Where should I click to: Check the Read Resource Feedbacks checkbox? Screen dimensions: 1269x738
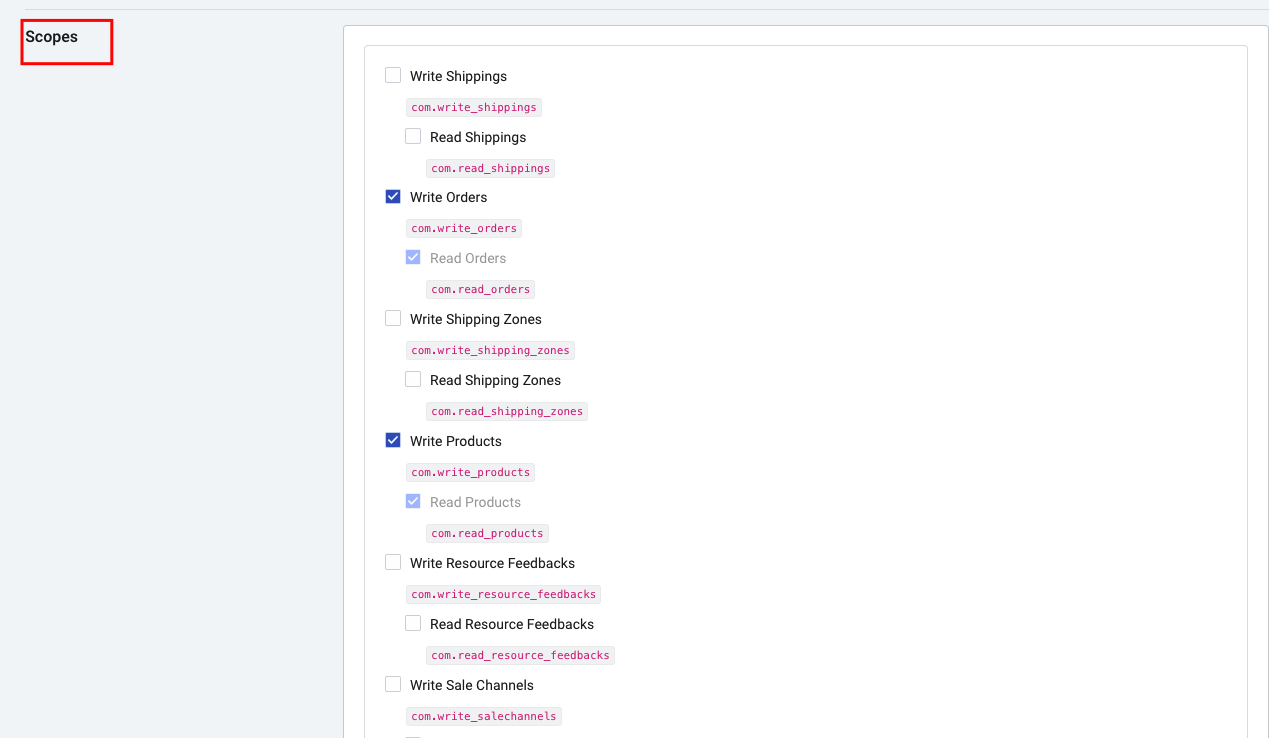(x=413, y=623)
